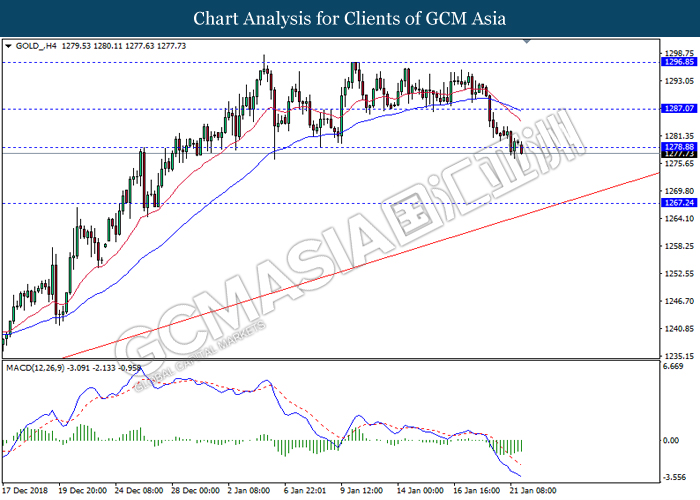Click the GOLD_,H4 symbol label
700x500 pixels.
(36, 46)
